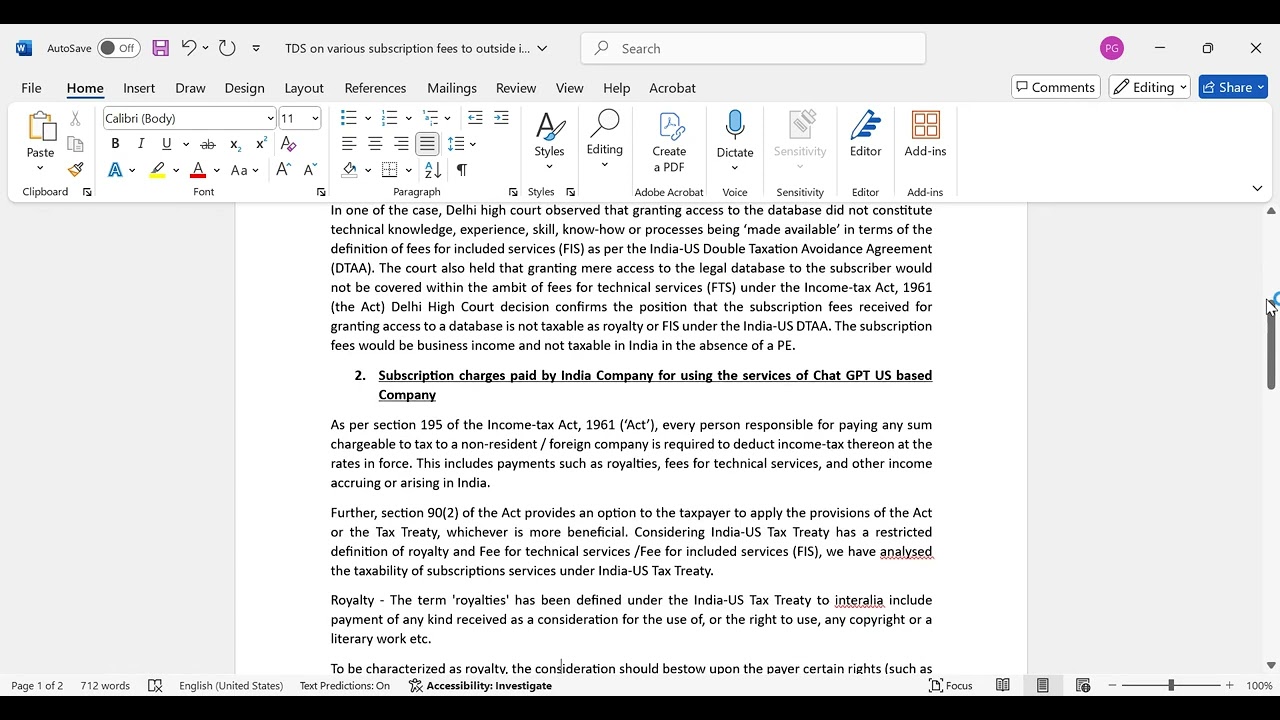Viewport: 1280px width, 720px height.
Task: Click the blue Share button
Action: point(1233,88)
